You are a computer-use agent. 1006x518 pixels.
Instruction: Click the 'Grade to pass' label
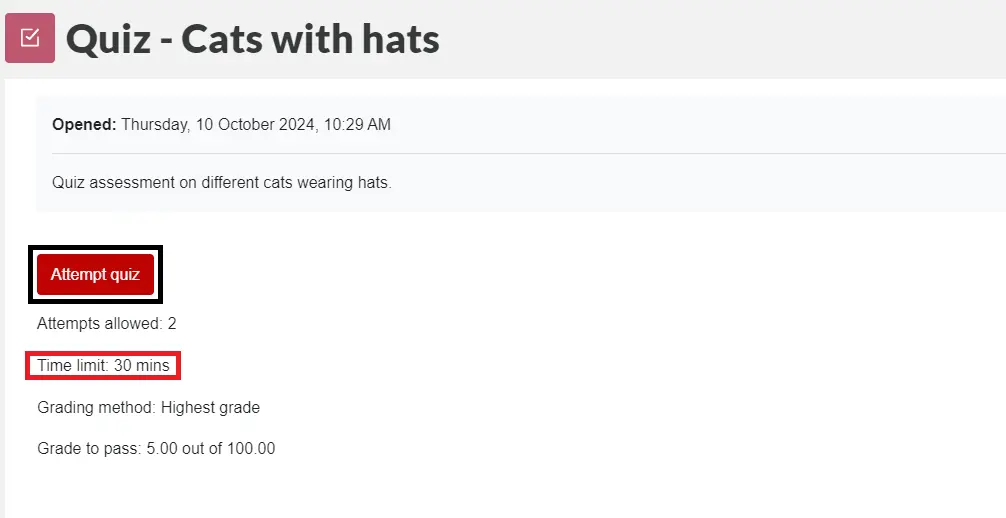click(89, 449)
